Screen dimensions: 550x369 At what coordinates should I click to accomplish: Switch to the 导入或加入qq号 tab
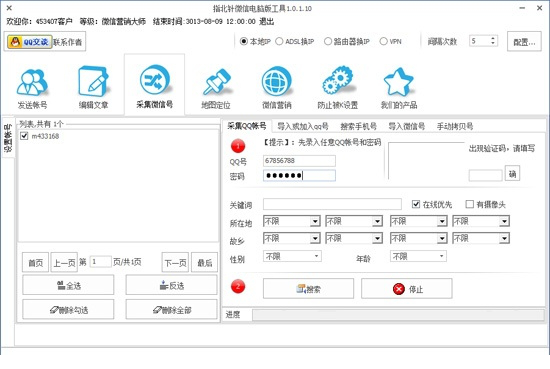[303, 126]
